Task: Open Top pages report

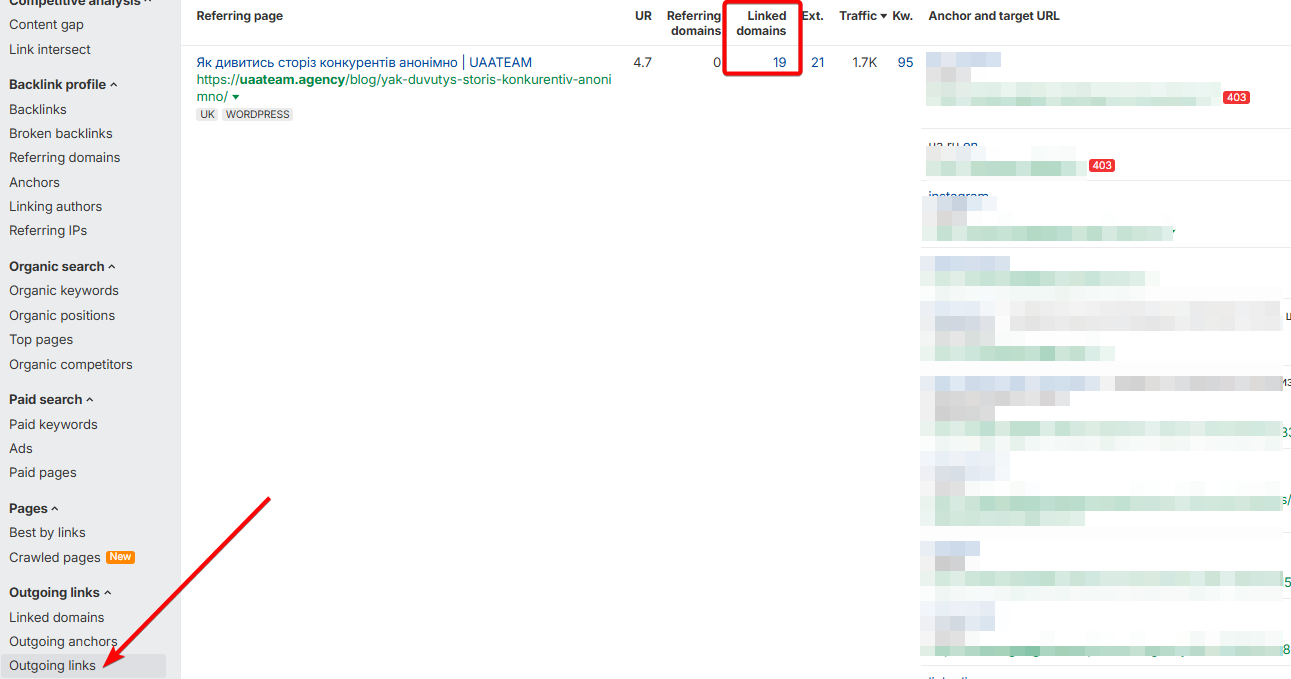Action: 41,340
